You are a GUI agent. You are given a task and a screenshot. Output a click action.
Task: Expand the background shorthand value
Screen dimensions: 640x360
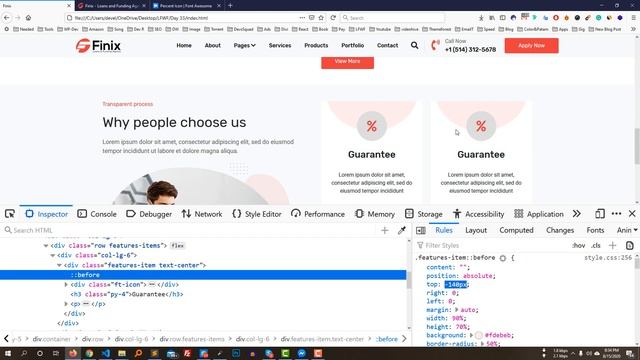pyautogui.click(x=471, y=335)
